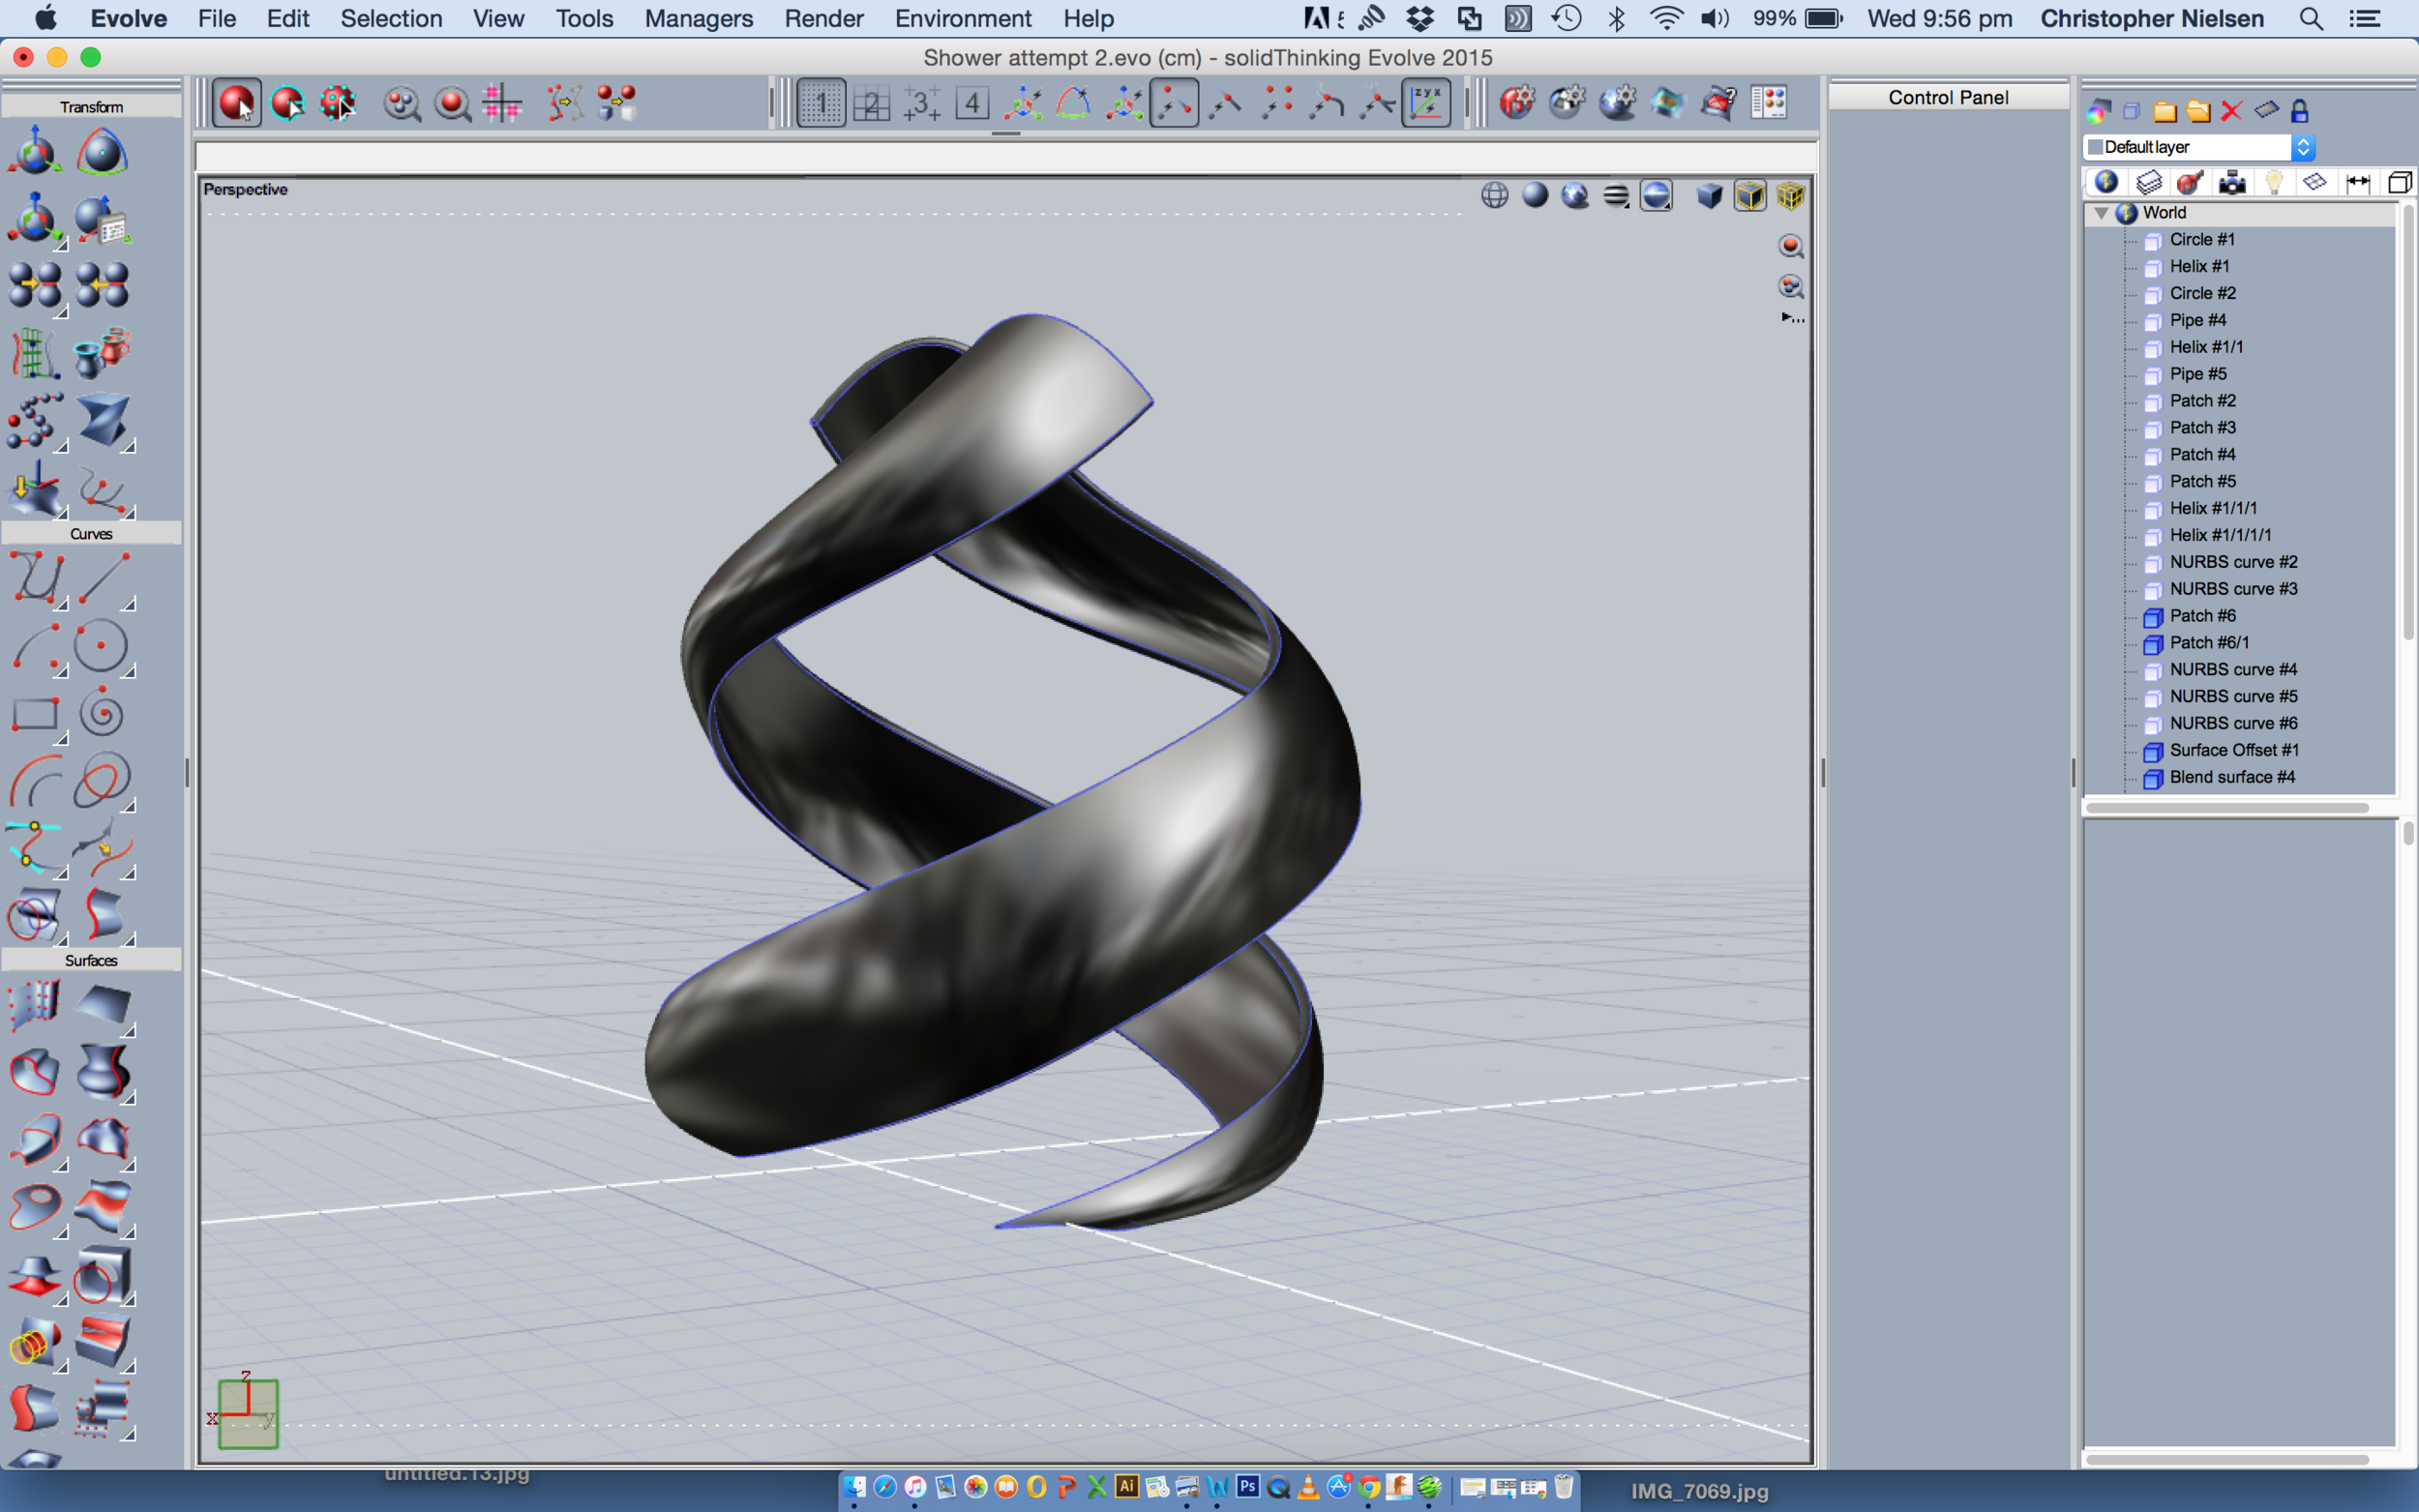Select the Translate tool in Transform panel
2419x1512 pixels.
[34, 152]
